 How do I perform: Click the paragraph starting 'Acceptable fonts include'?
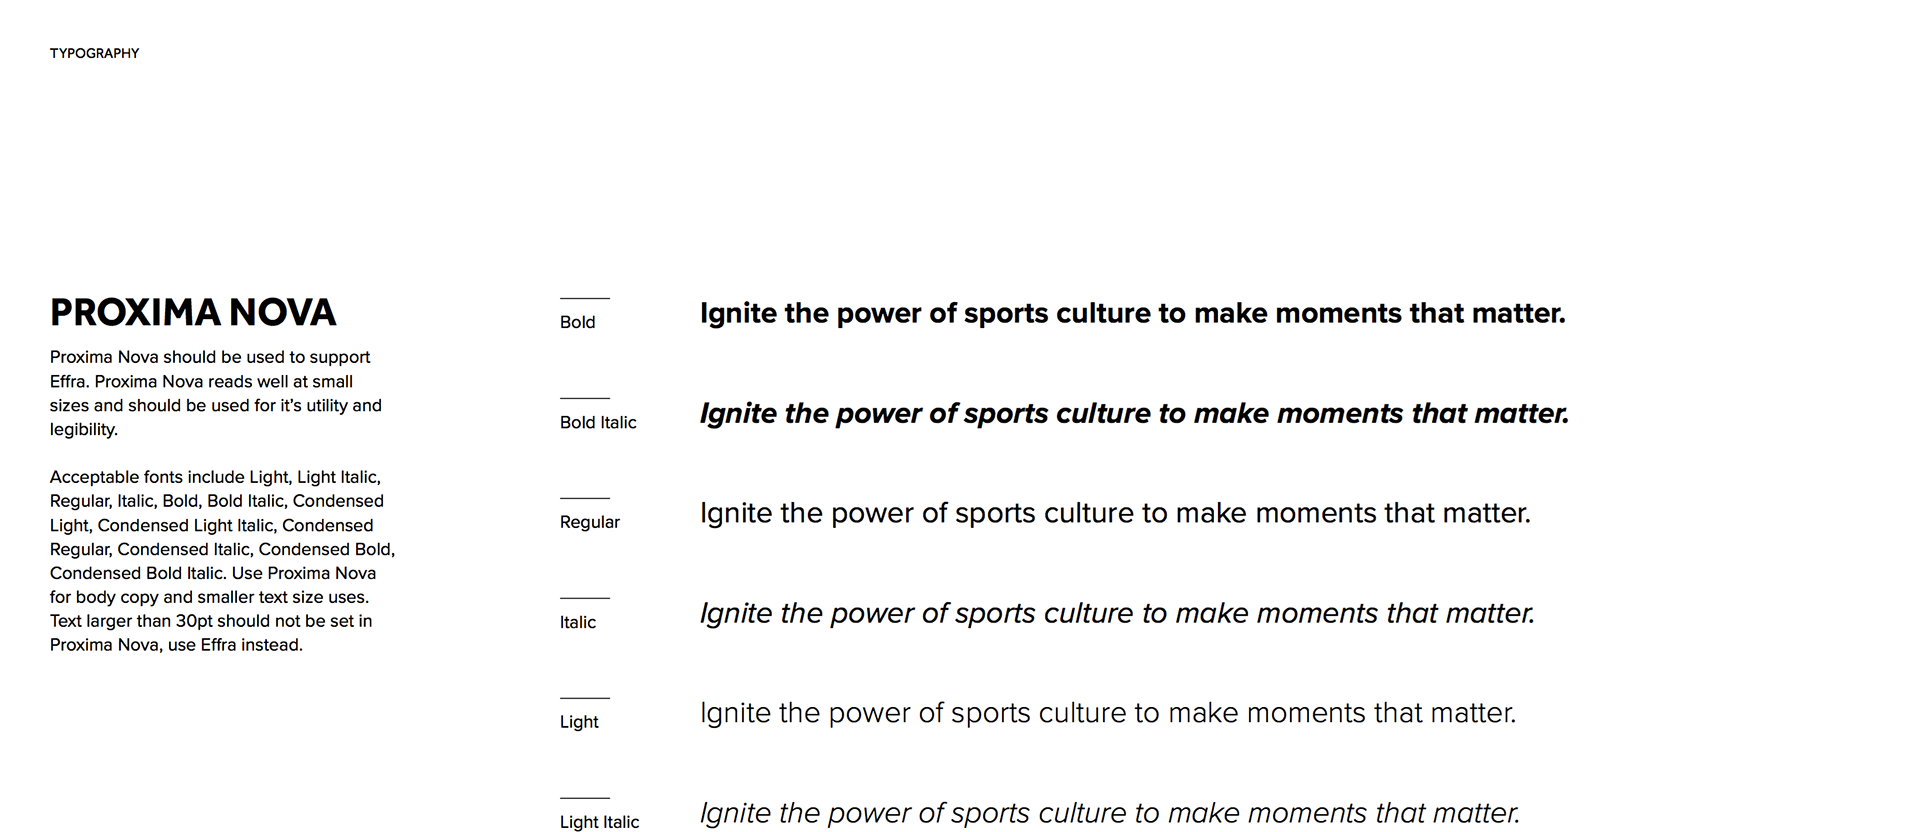pyautogui.click(x=222, y=561)
